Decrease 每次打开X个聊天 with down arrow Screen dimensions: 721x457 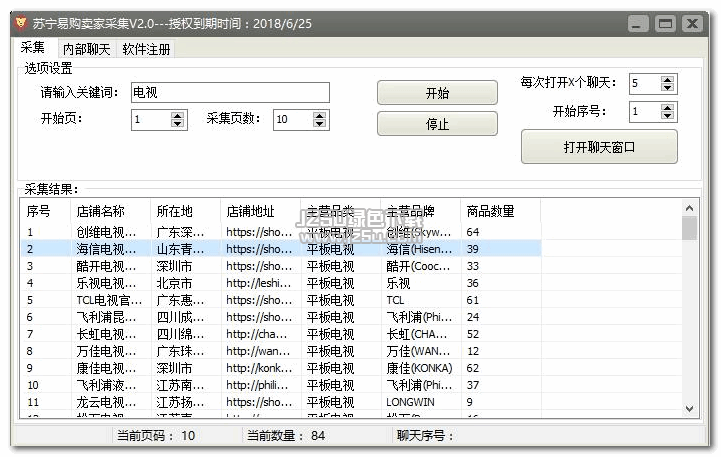click(667, 88)
